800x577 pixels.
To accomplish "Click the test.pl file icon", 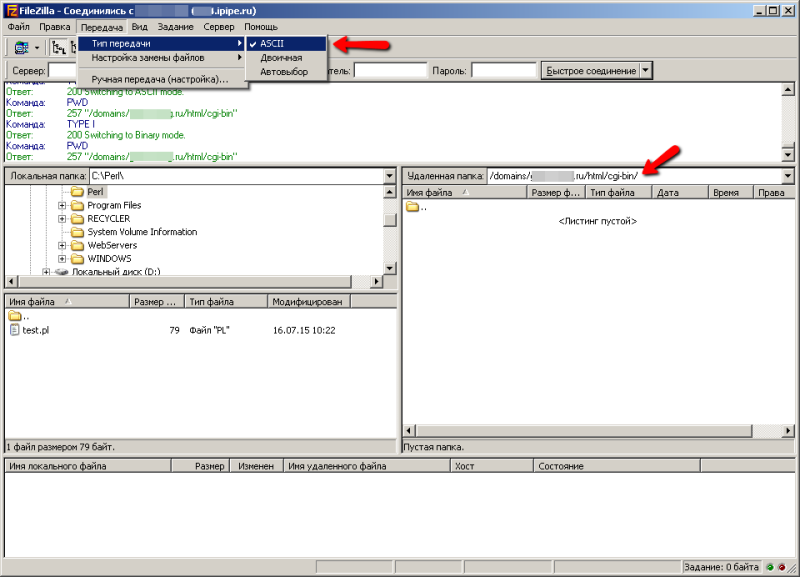I will pos(14,330).
